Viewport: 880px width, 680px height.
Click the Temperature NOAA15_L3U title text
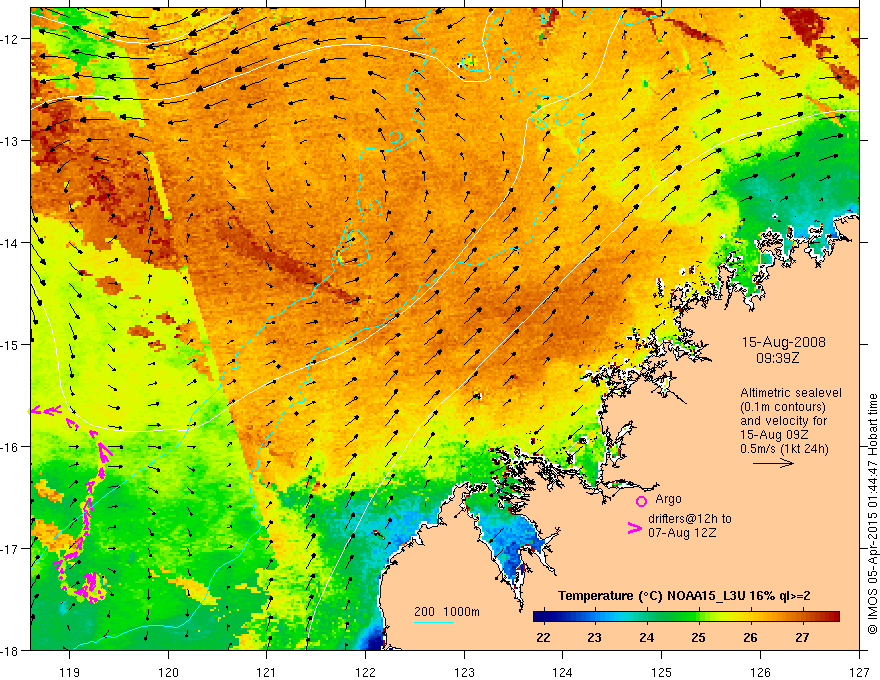click(x=684, y=596)
